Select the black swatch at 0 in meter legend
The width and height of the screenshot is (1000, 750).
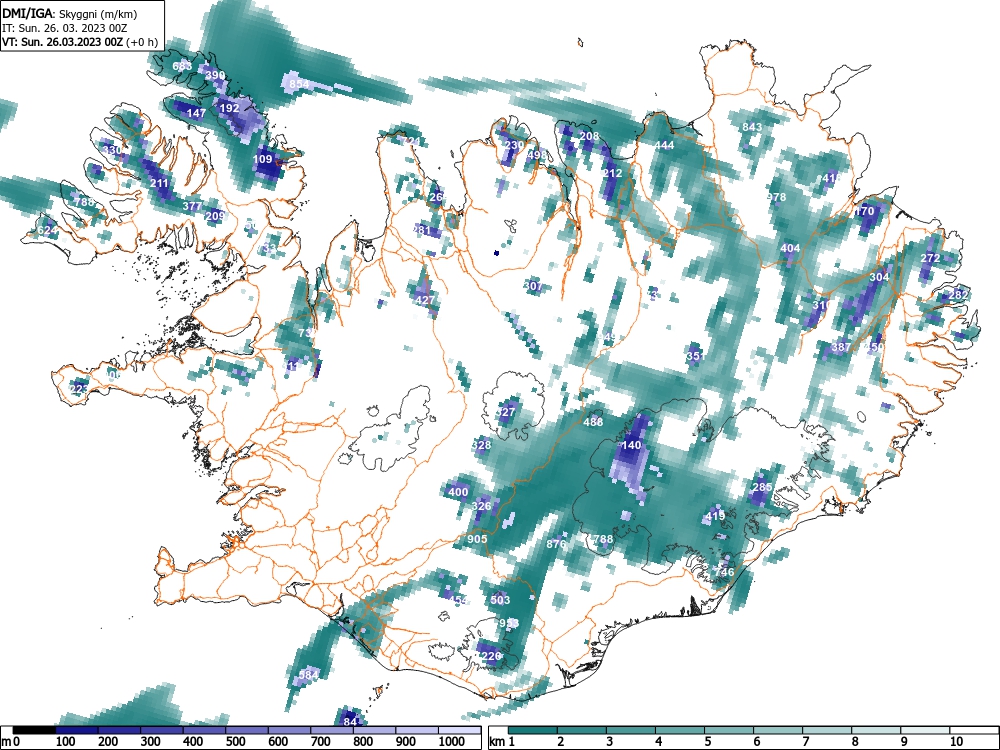coord(33,730)
